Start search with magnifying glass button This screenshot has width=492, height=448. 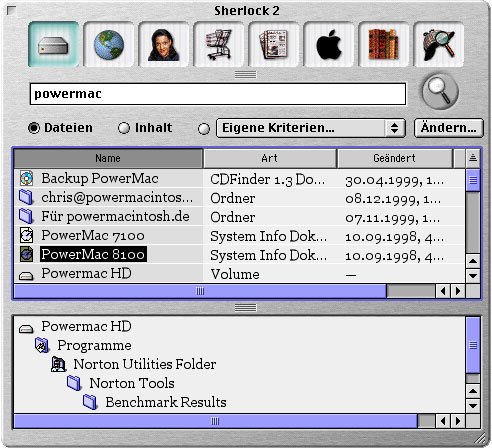(440, 91)
